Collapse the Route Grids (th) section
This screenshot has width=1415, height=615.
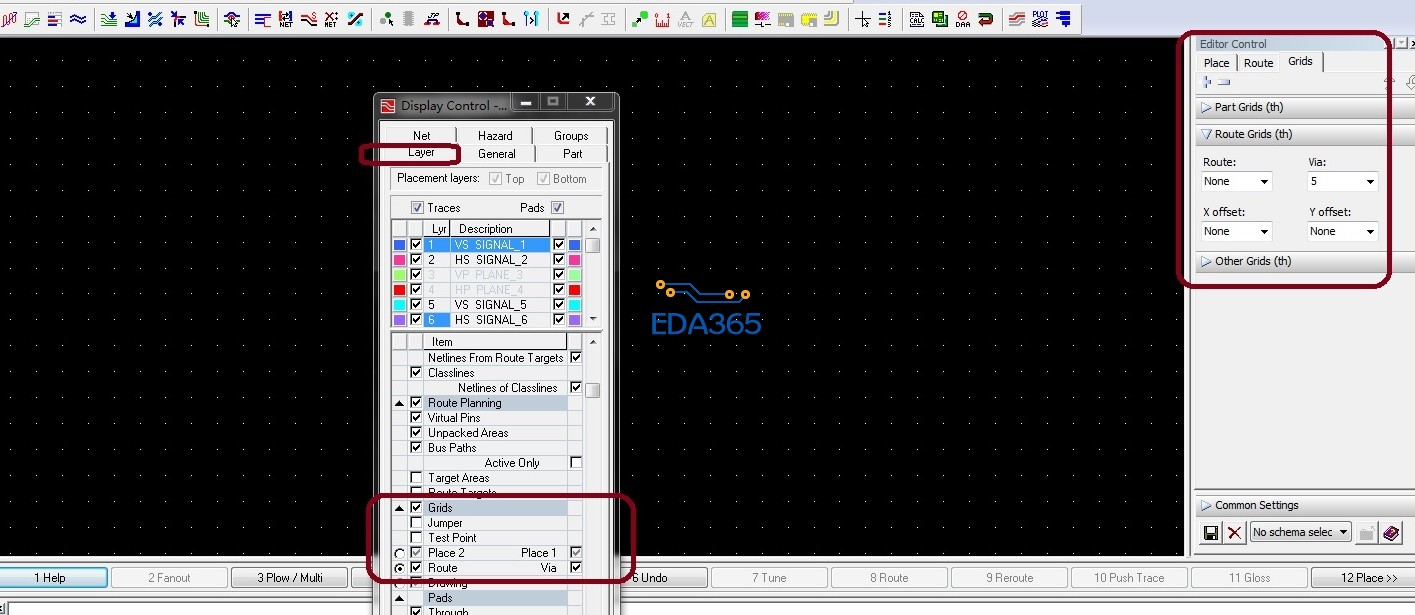point(1206,134)
